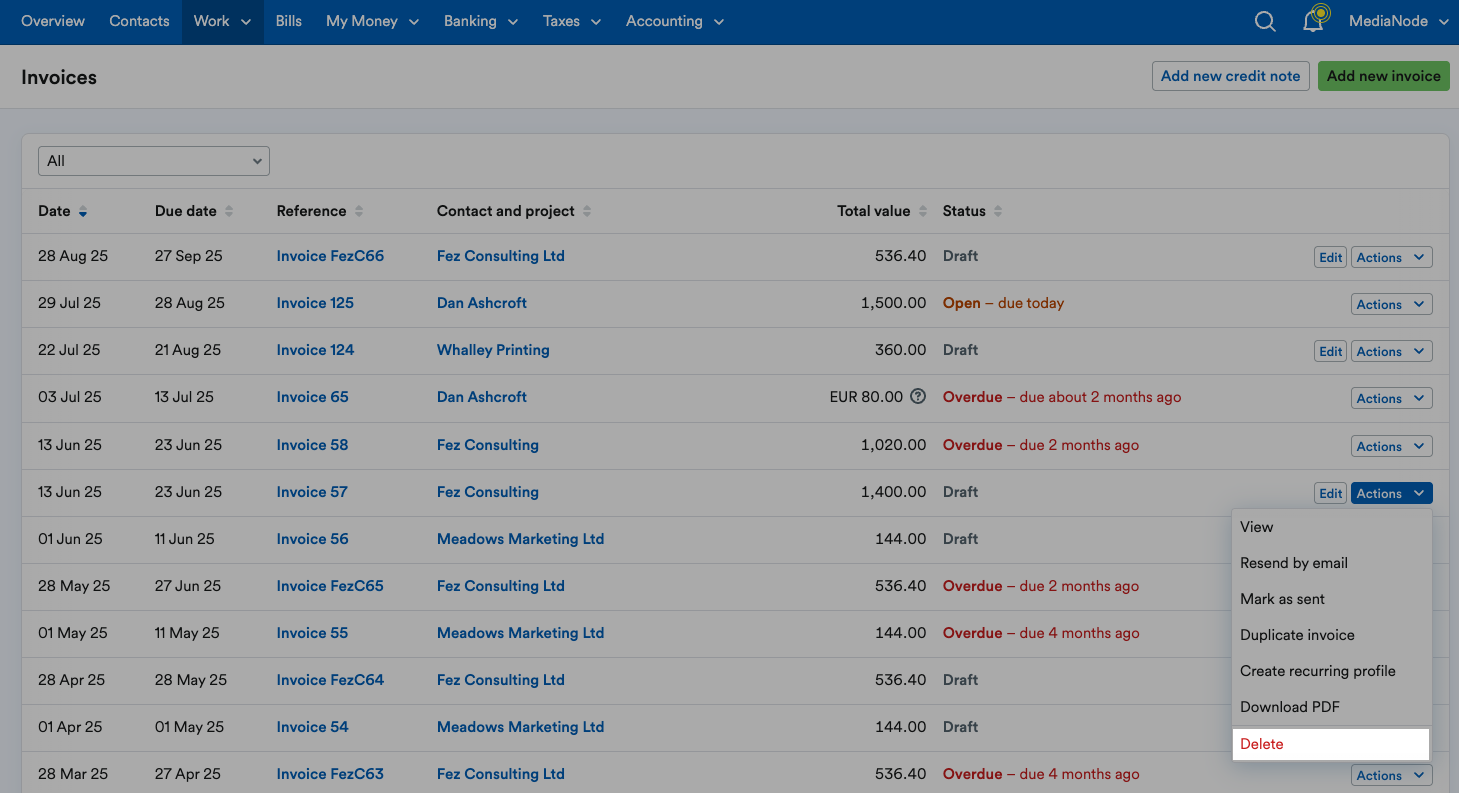The height and width of the screenshot is (793, 1459).
Task: Open Invoice 55 link
Action: coord(312,633)
